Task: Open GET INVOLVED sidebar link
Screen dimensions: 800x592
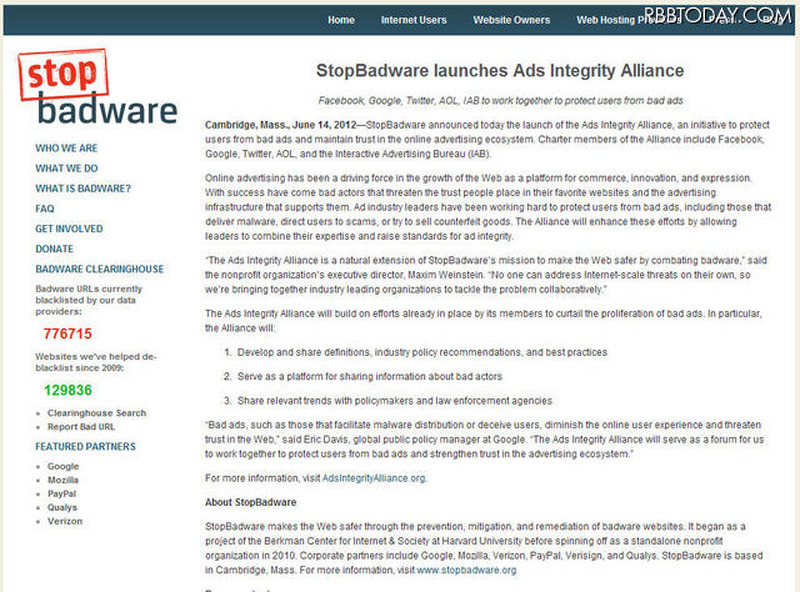Action: (x=71, y=229)
